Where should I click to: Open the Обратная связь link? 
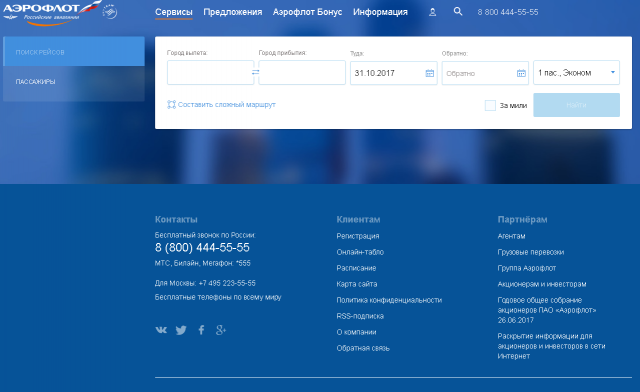[x=363, y=348]
